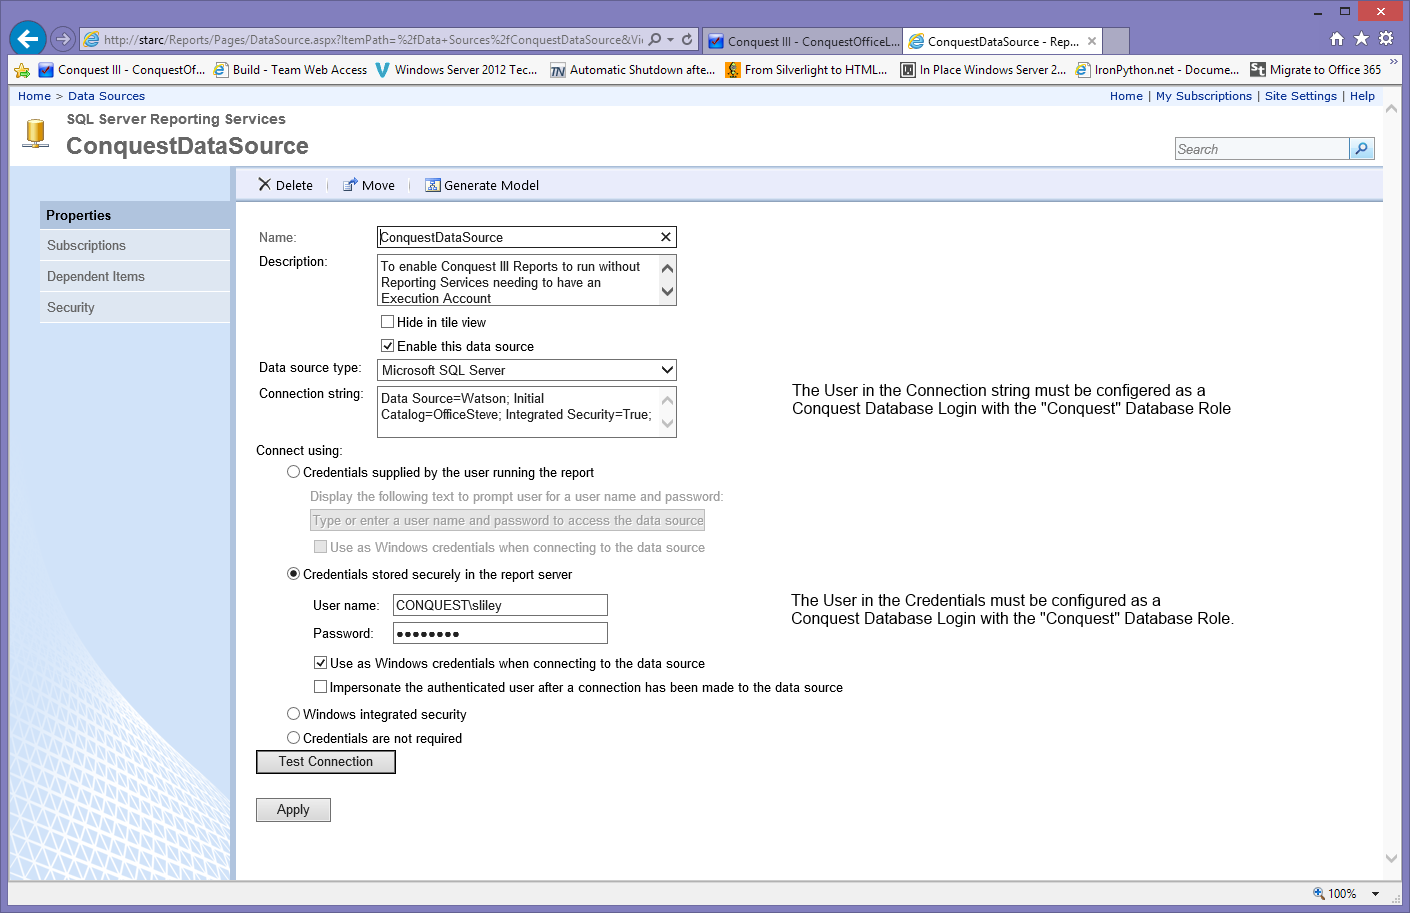Click the zoom magnifier icon in status bar
The height and width of the screenshot is (913, 1410).
pos(1319,893)
